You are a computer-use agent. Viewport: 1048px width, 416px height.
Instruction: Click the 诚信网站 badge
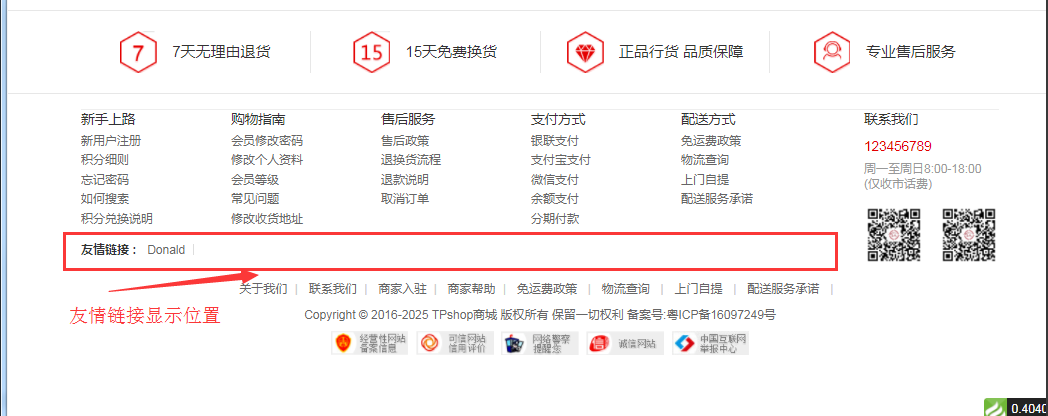625,344
